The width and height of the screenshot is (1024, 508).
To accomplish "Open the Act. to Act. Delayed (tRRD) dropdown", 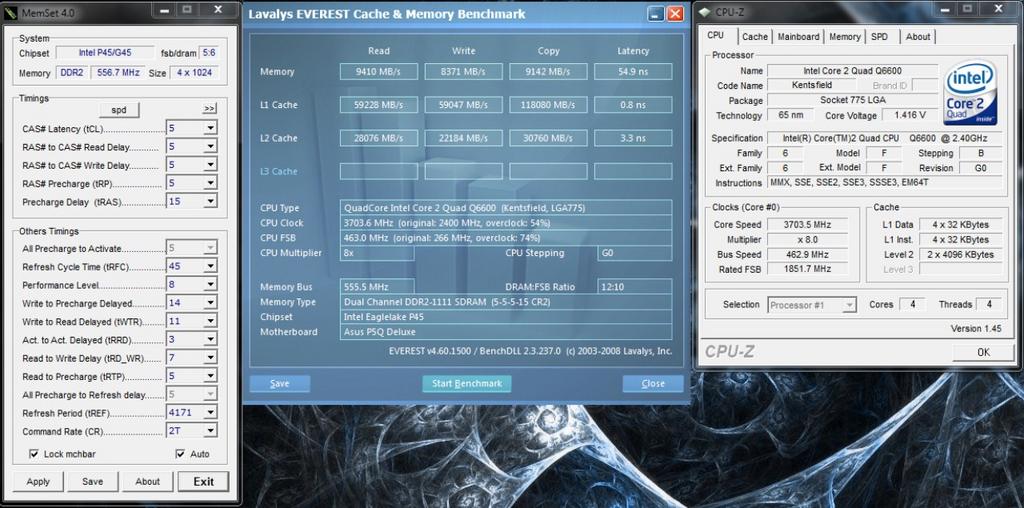I will point(210,340).
